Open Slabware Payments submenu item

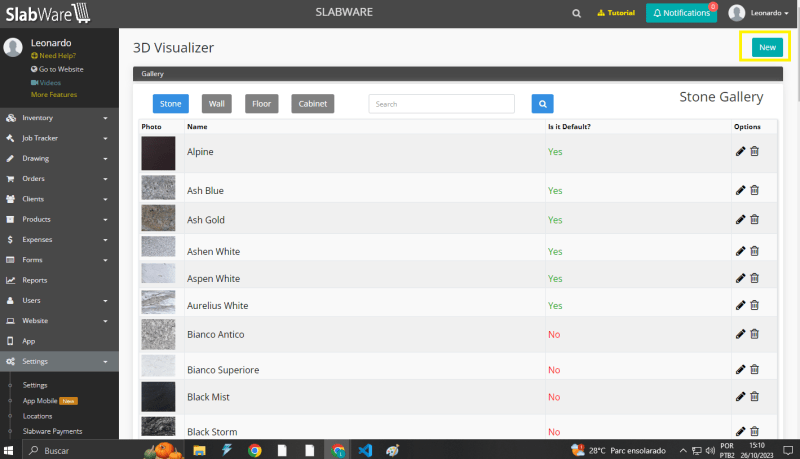tap(53, 431)
